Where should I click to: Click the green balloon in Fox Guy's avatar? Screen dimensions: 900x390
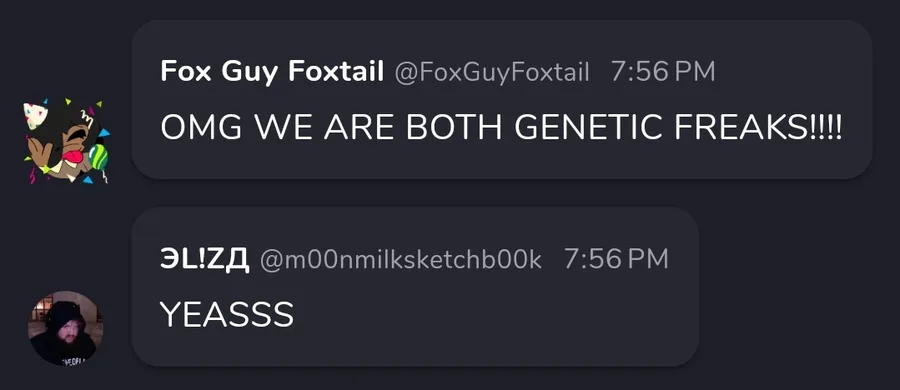(x=98, y=157)
